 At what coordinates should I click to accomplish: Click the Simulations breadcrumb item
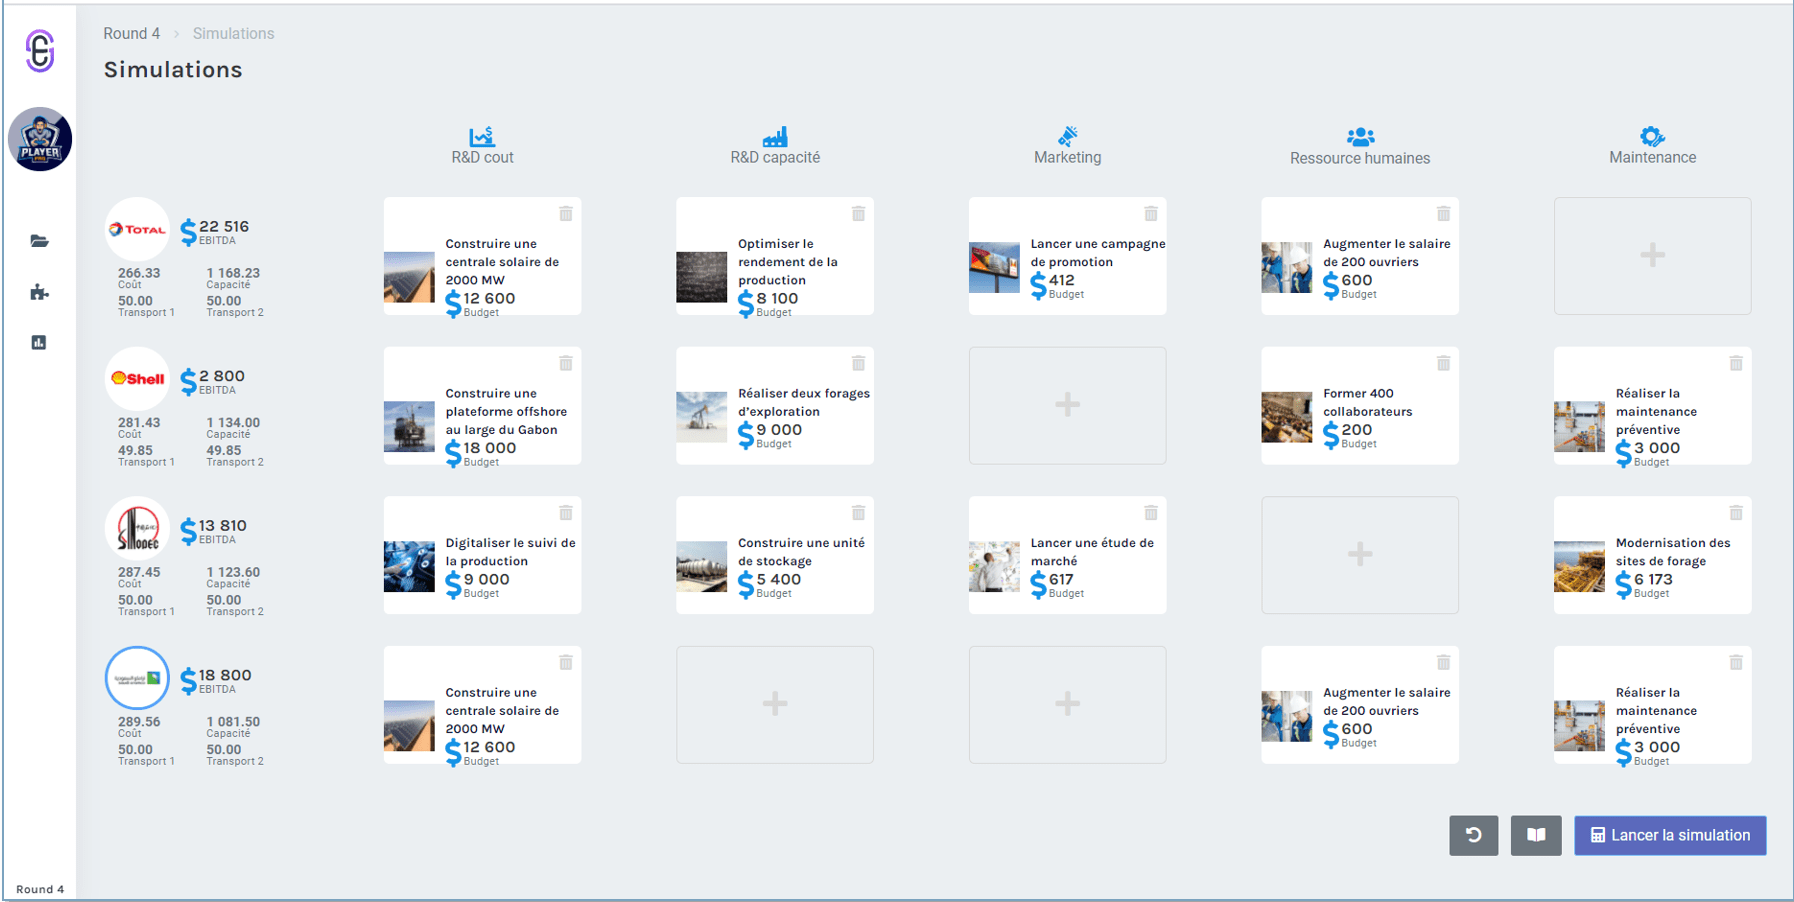[x=233, y=33]
